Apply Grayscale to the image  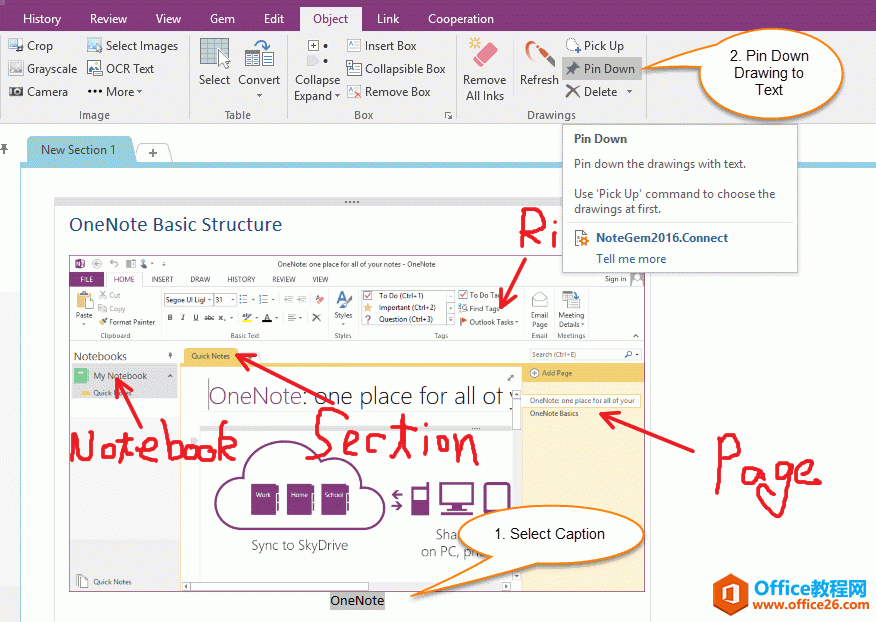click(43, 69)
